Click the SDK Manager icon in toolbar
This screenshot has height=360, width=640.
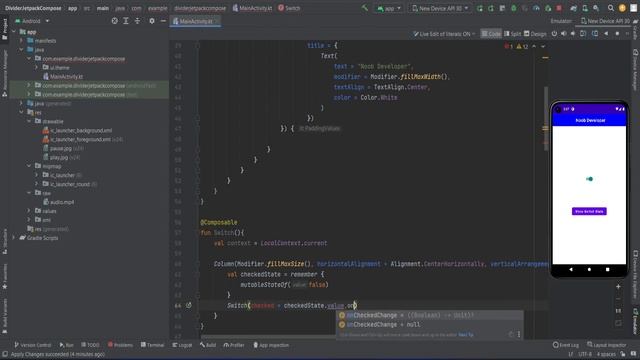coord(596,8)
